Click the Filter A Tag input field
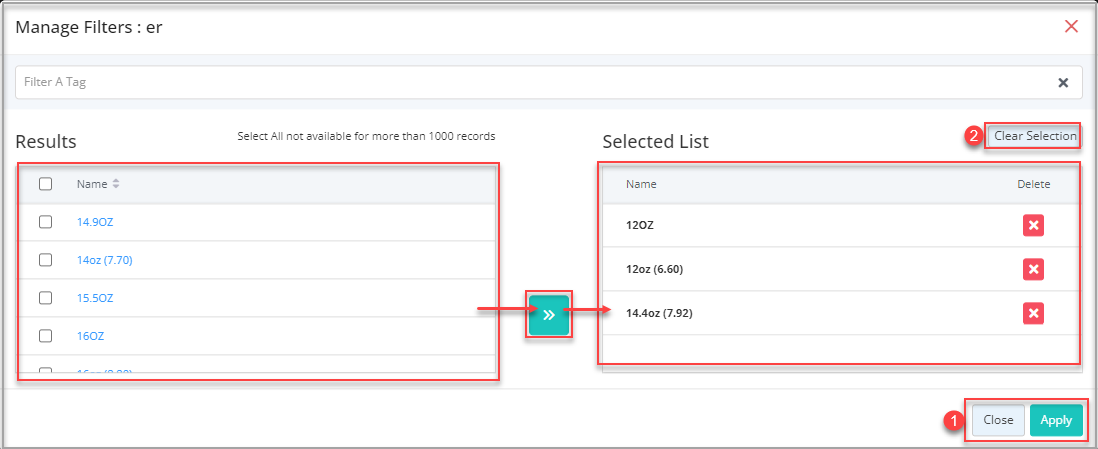The image size is (1098, 449). pos(549,83)
